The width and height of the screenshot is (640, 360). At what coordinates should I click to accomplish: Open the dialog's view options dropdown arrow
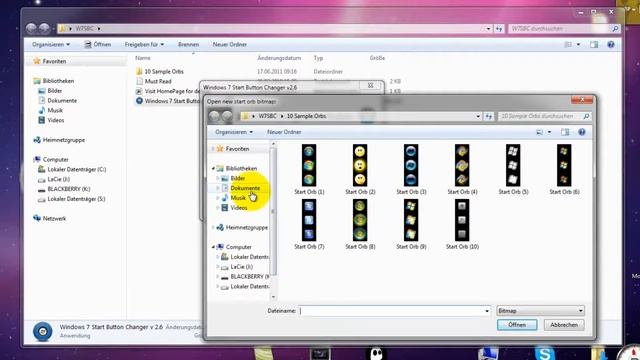tap(549, 132)
